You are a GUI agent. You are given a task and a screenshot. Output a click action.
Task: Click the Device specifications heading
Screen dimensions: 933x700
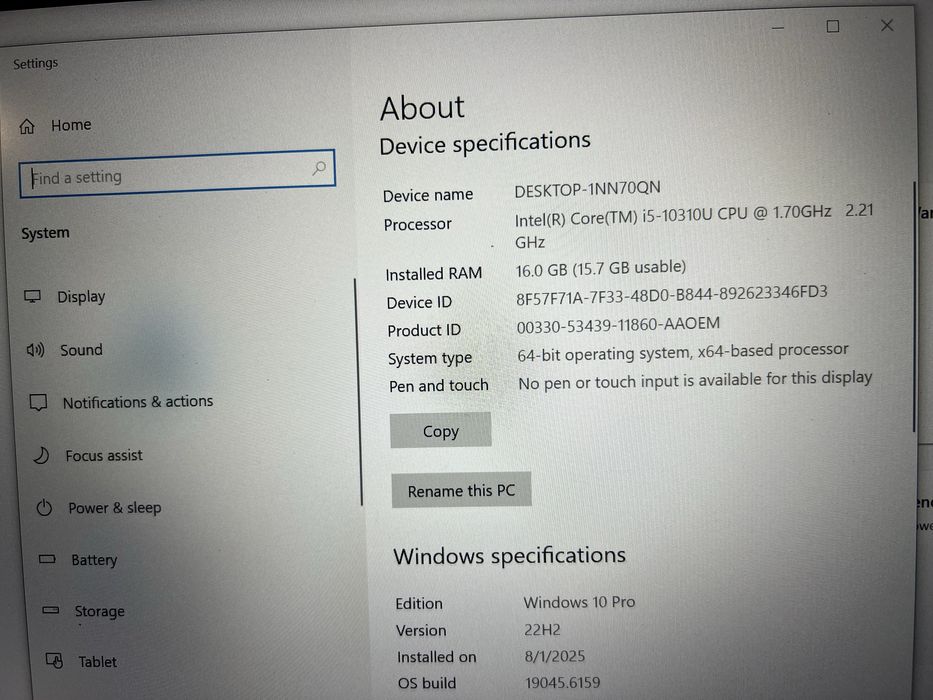tap(484, 143)
